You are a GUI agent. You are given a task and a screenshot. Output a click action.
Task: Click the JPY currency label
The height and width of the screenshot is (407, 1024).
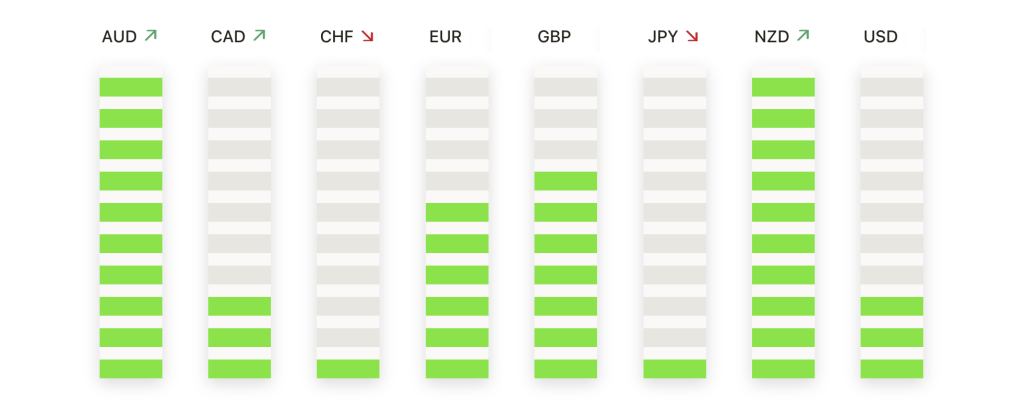click(x=662, y=37)
